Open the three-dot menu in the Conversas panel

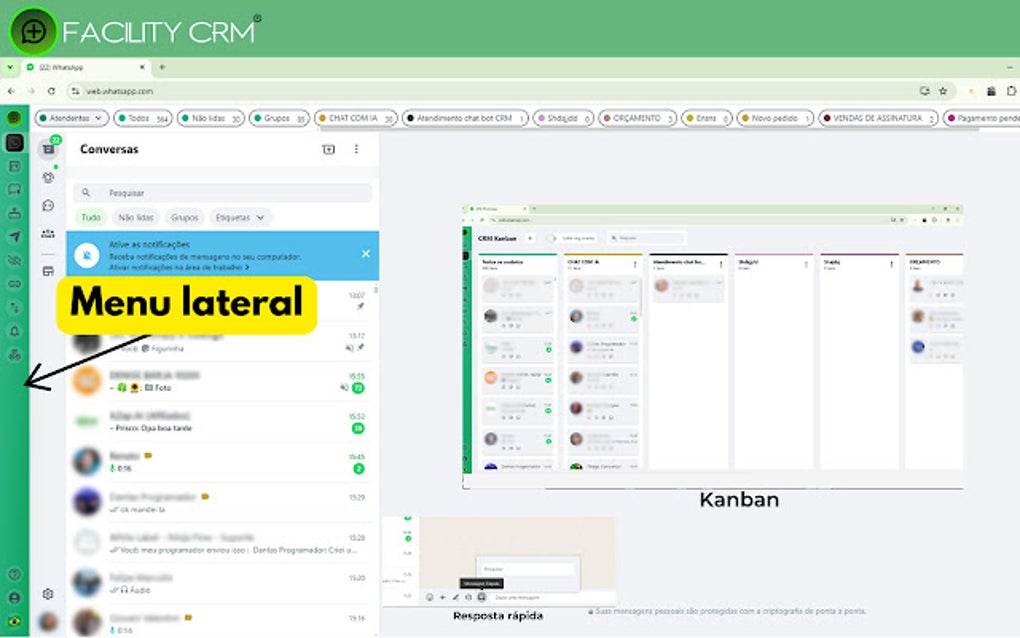[x=357, y=148]
